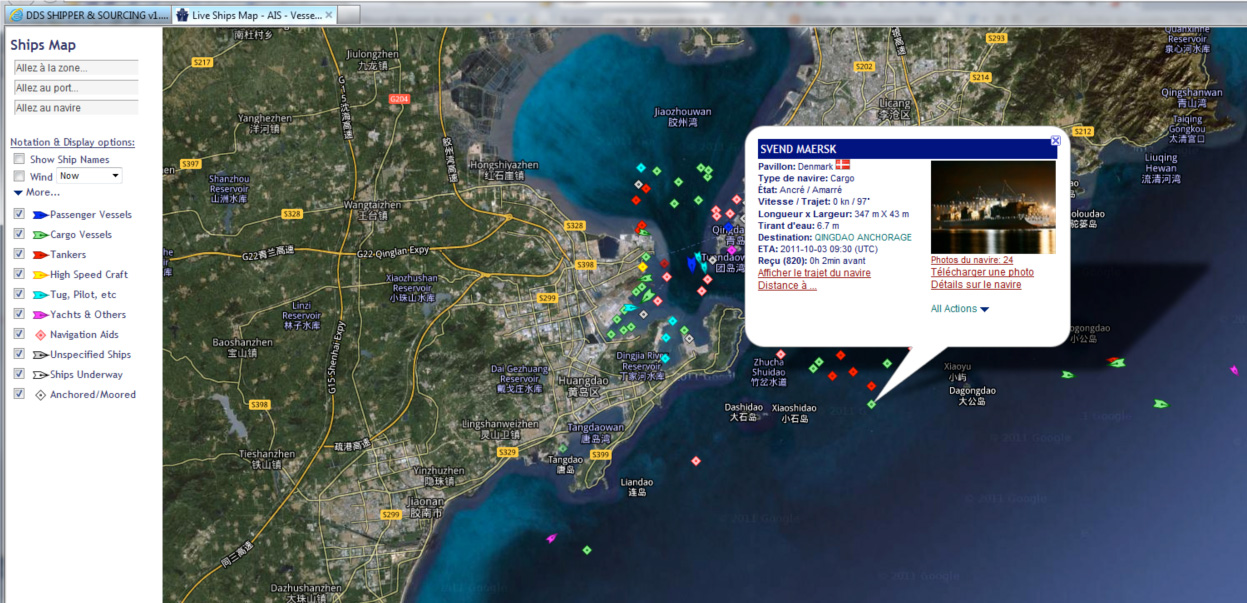Screen dimensions: 1247x603
Task: Select the red tanker ship marker east of Xiaoyu
Action: coord(1113,361)
